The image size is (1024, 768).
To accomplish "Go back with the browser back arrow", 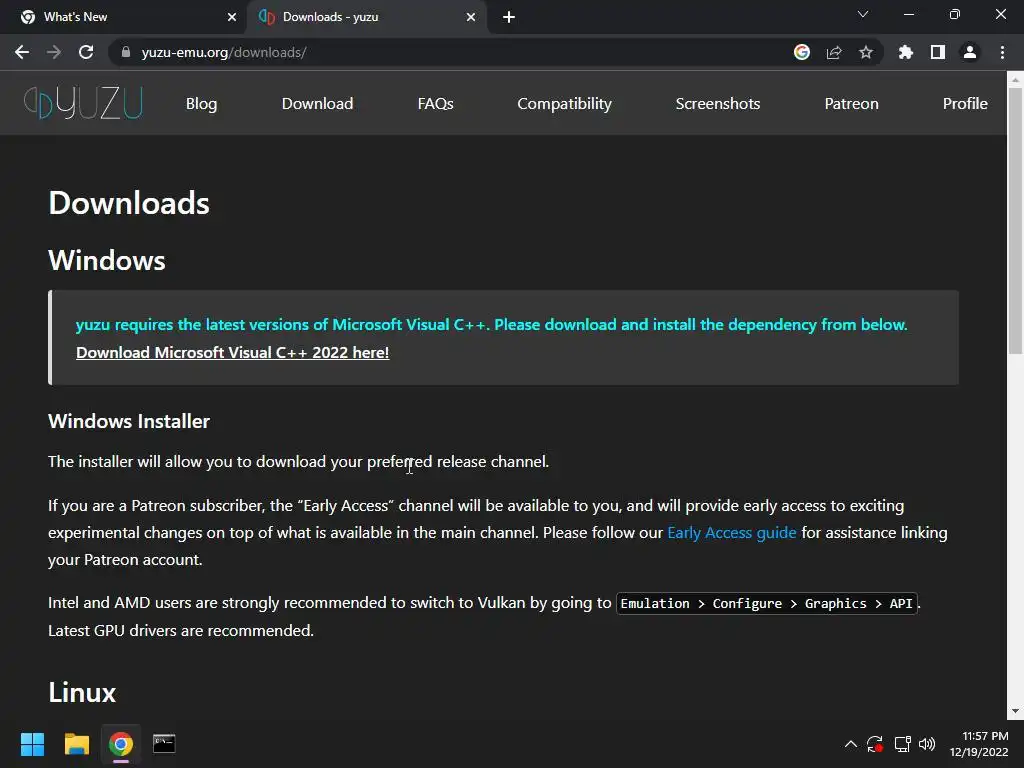I will point(22,52).
